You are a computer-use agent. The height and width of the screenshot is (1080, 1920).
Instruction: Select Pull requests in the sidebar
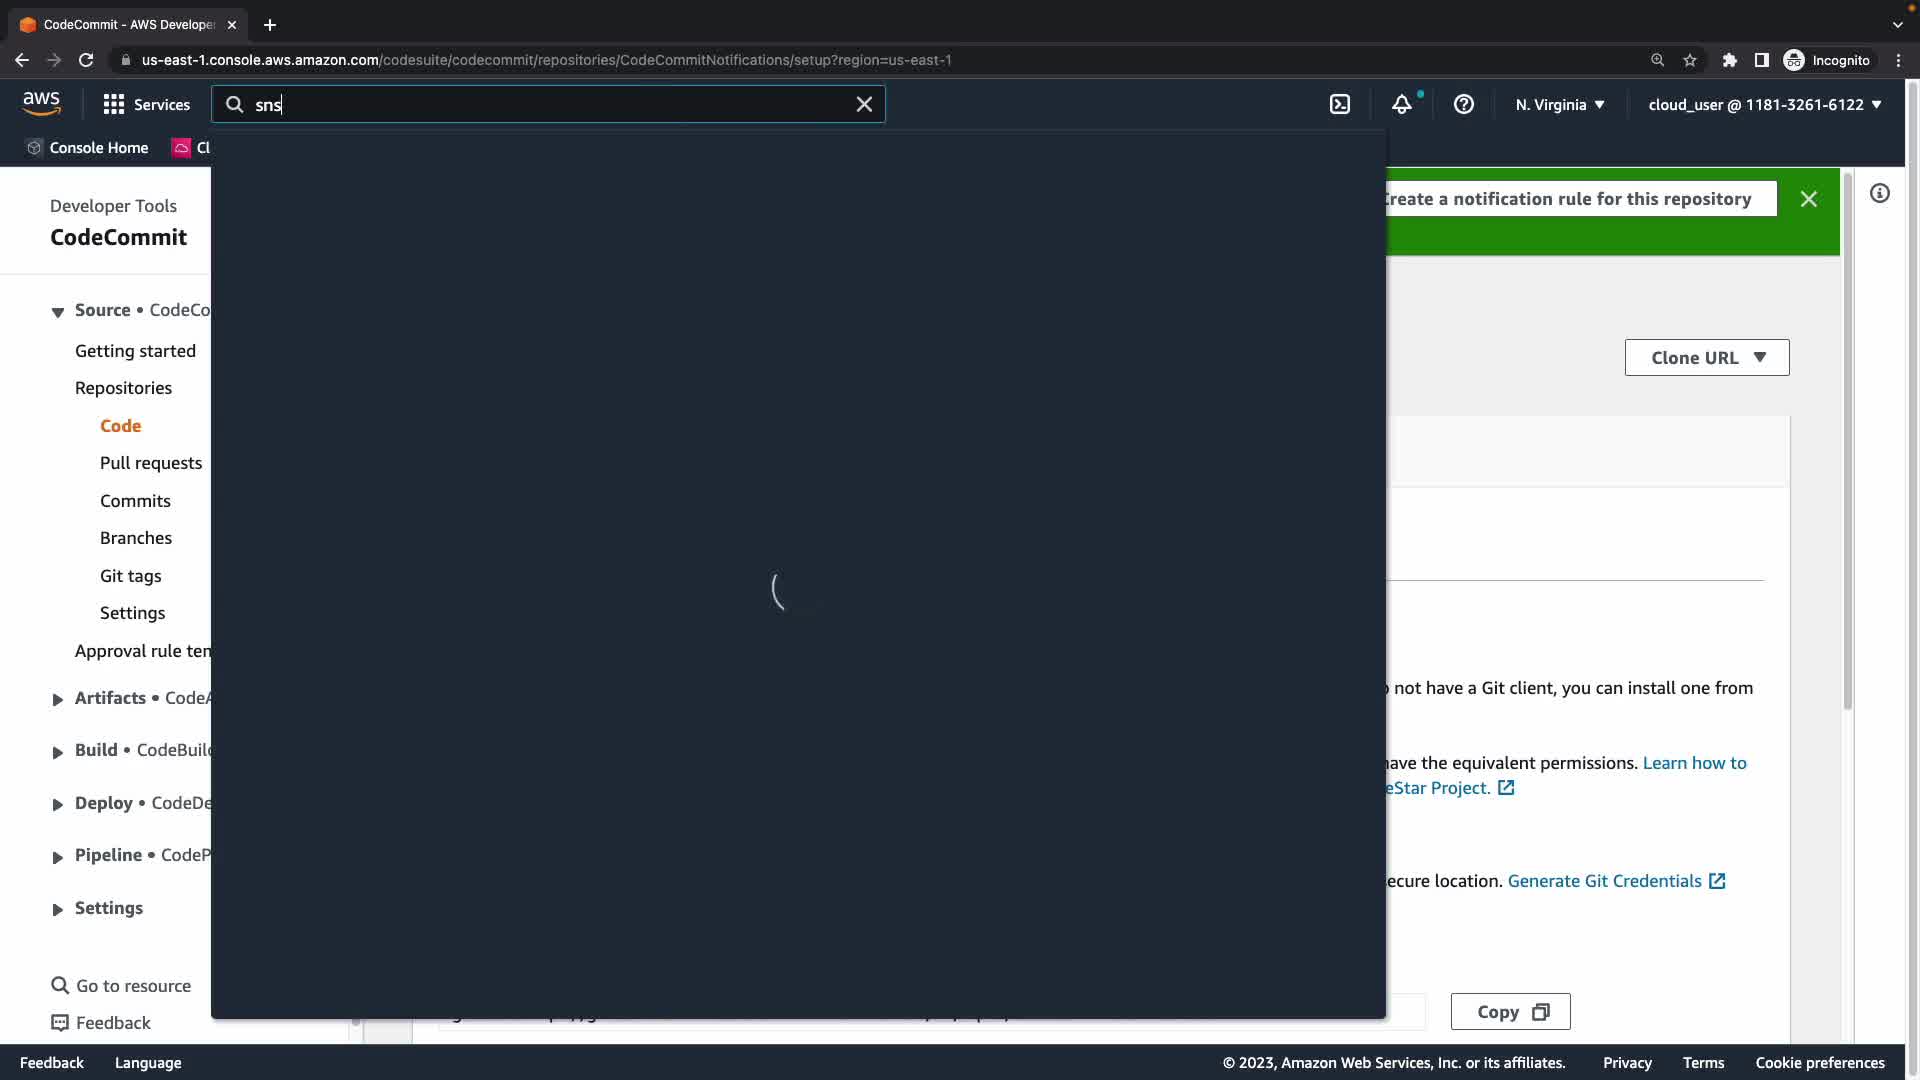click(150, 463)
